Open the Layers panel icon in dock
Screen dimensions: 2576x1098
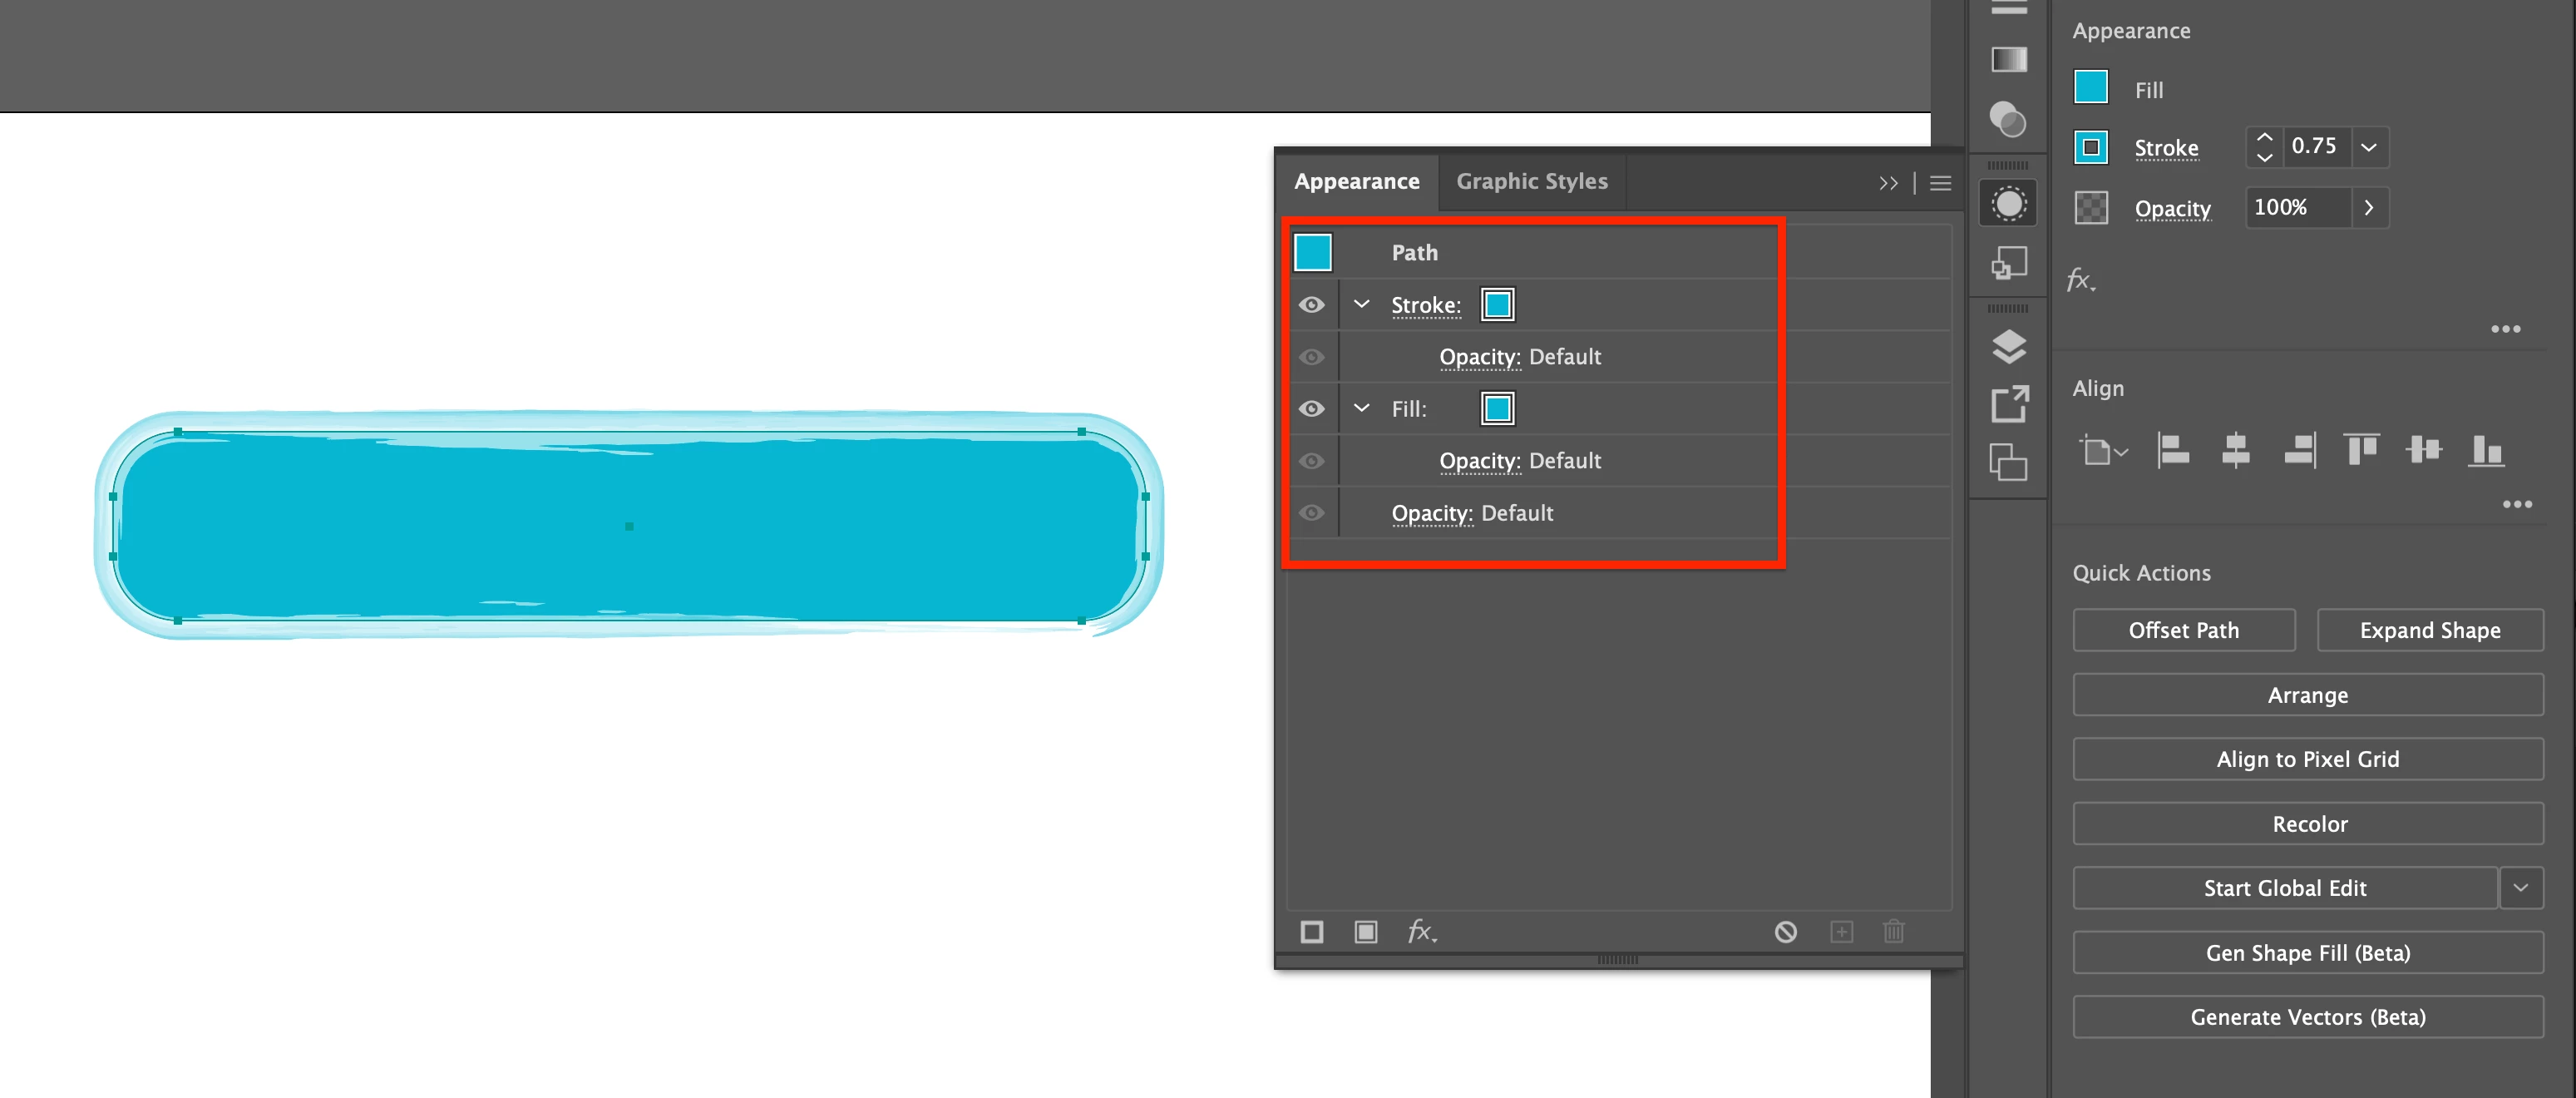point(2008,347)
